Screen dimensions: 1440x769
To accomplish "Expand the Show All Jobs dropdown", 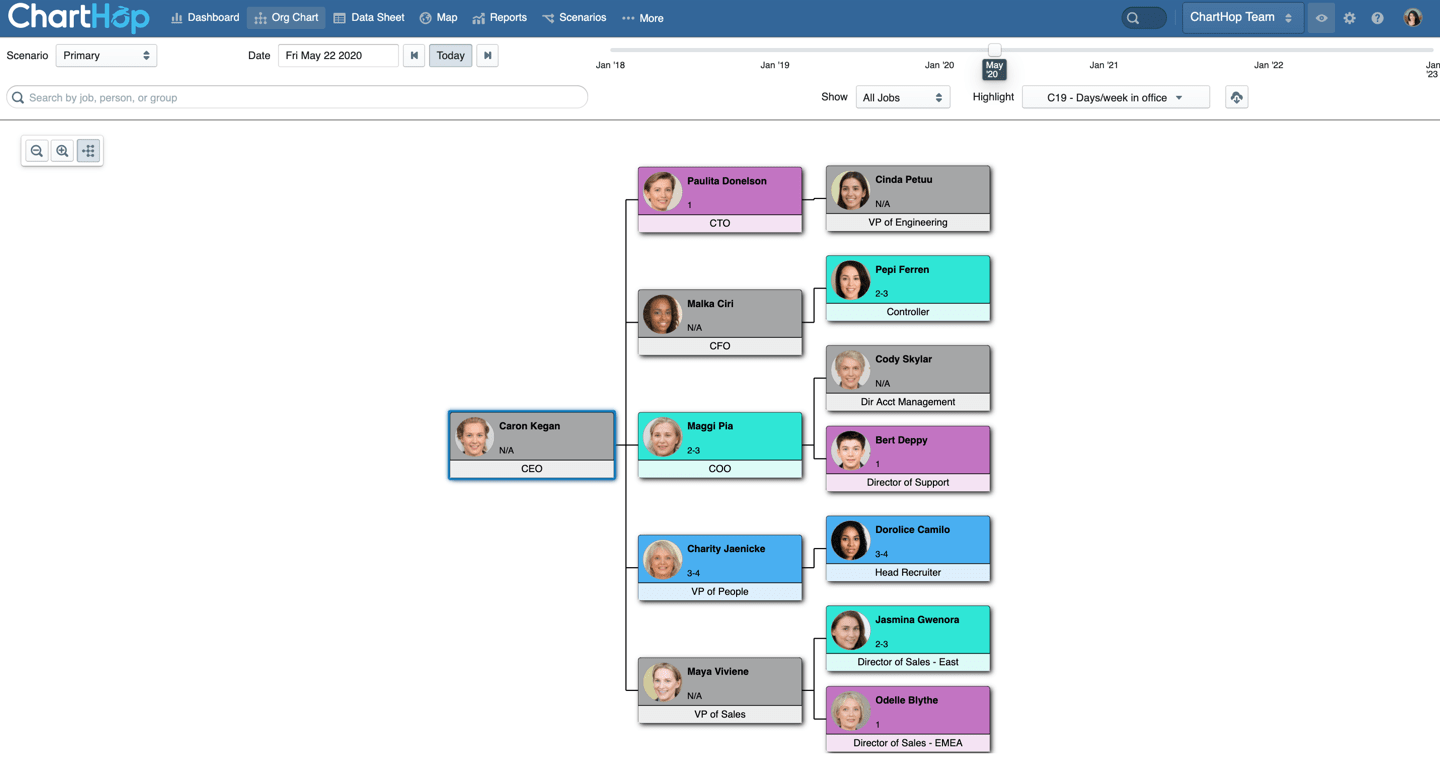I will [902, 98].
